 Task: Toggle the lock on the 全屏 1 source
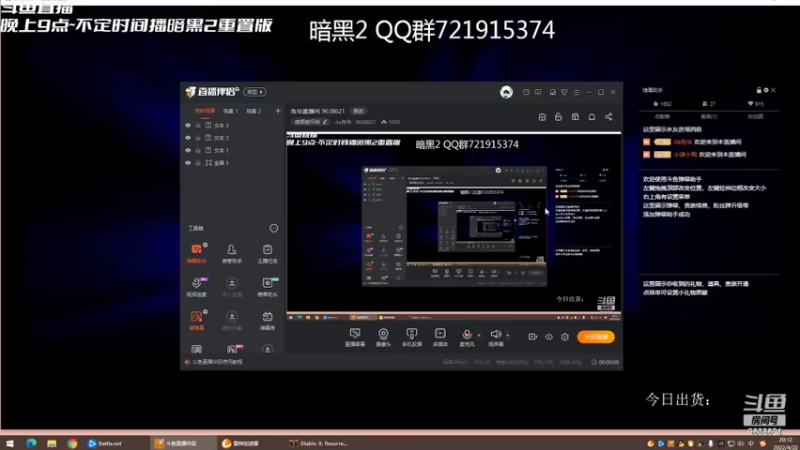(198, 163)
